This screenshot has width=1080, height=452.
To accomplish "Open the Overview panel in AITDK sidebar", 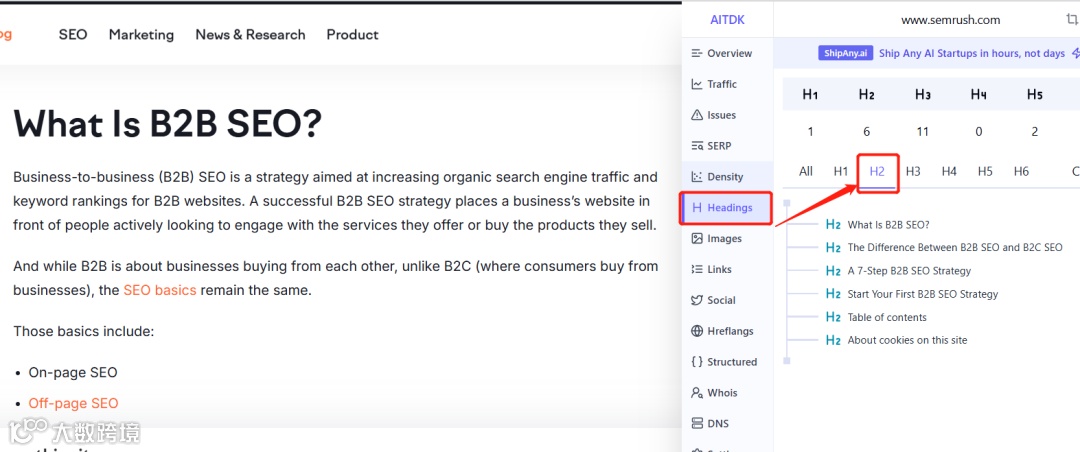I will point(722,54).
